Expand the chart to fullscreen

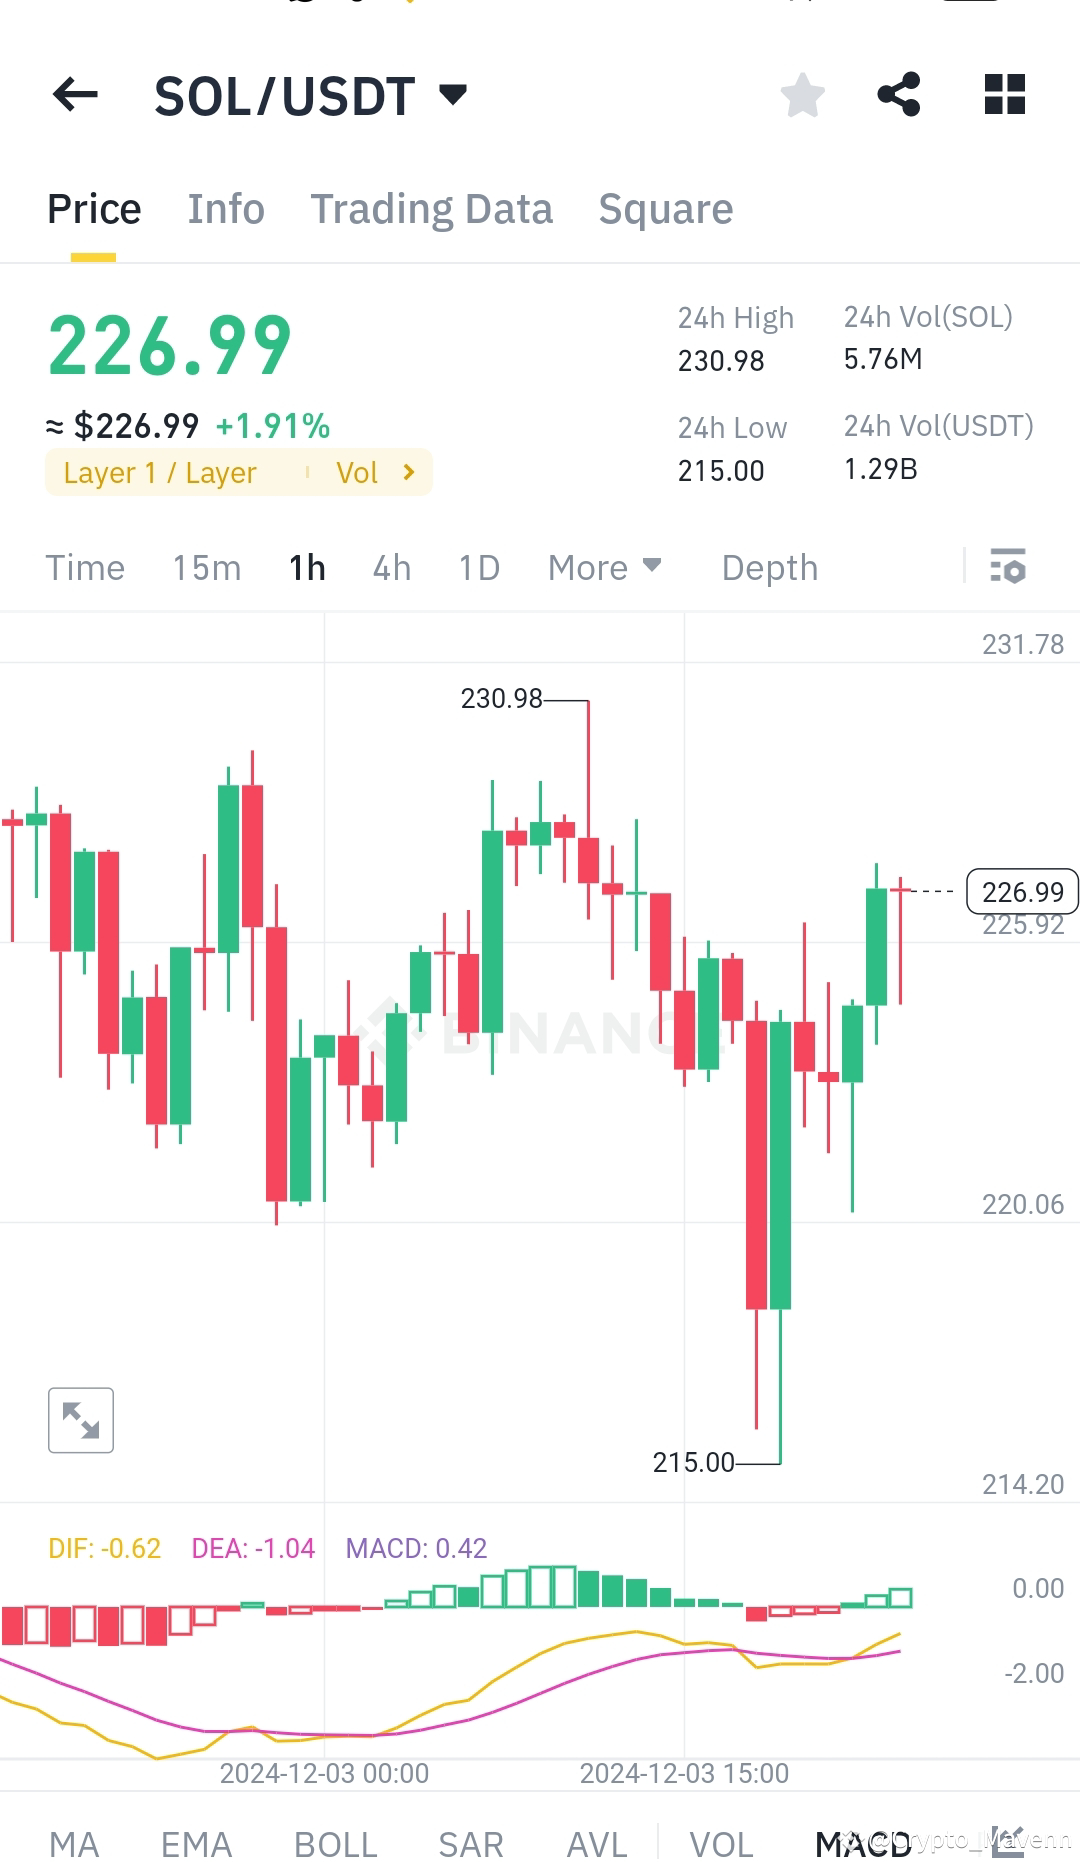80,1419
